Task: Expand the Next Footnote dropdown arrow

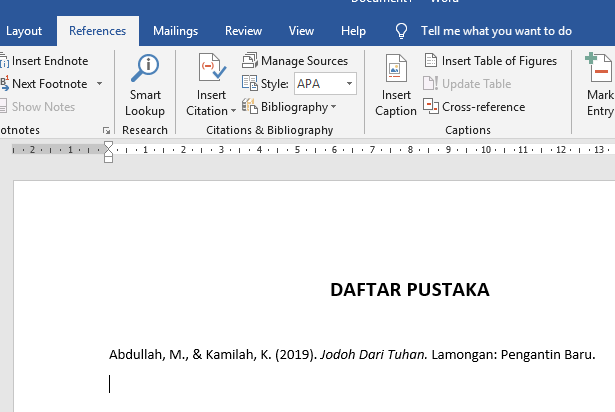Action: pyautogui.click(x=100, y=84)
